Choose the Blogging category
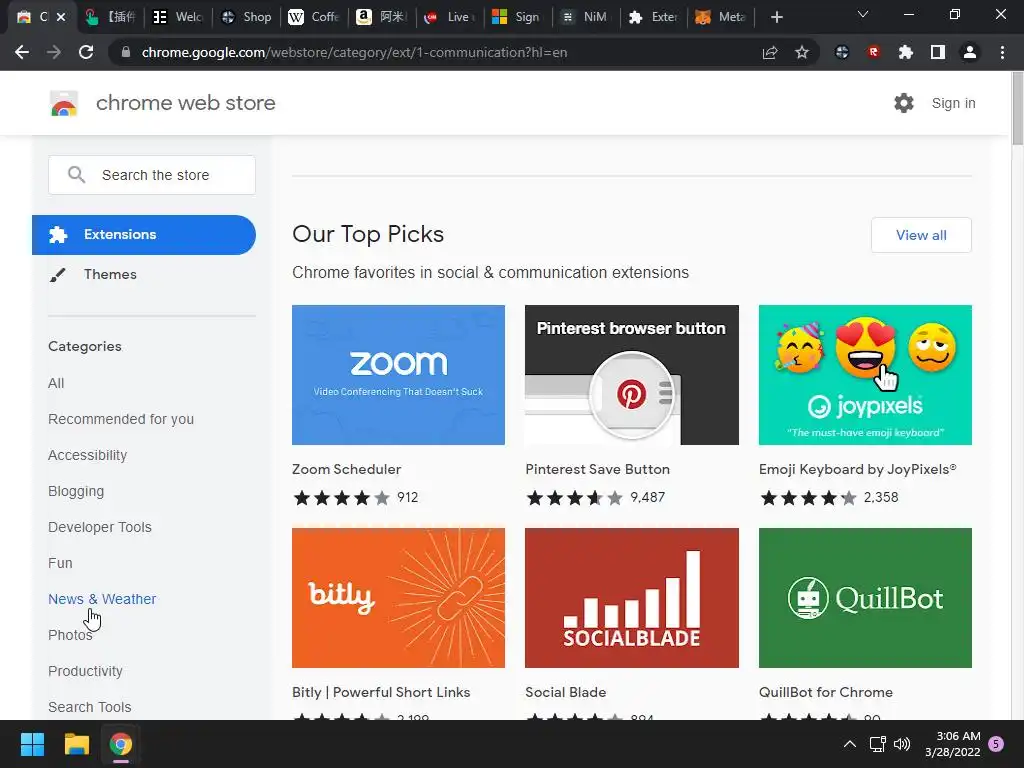This screenshot has width=1024, height=768. [76, 491]
